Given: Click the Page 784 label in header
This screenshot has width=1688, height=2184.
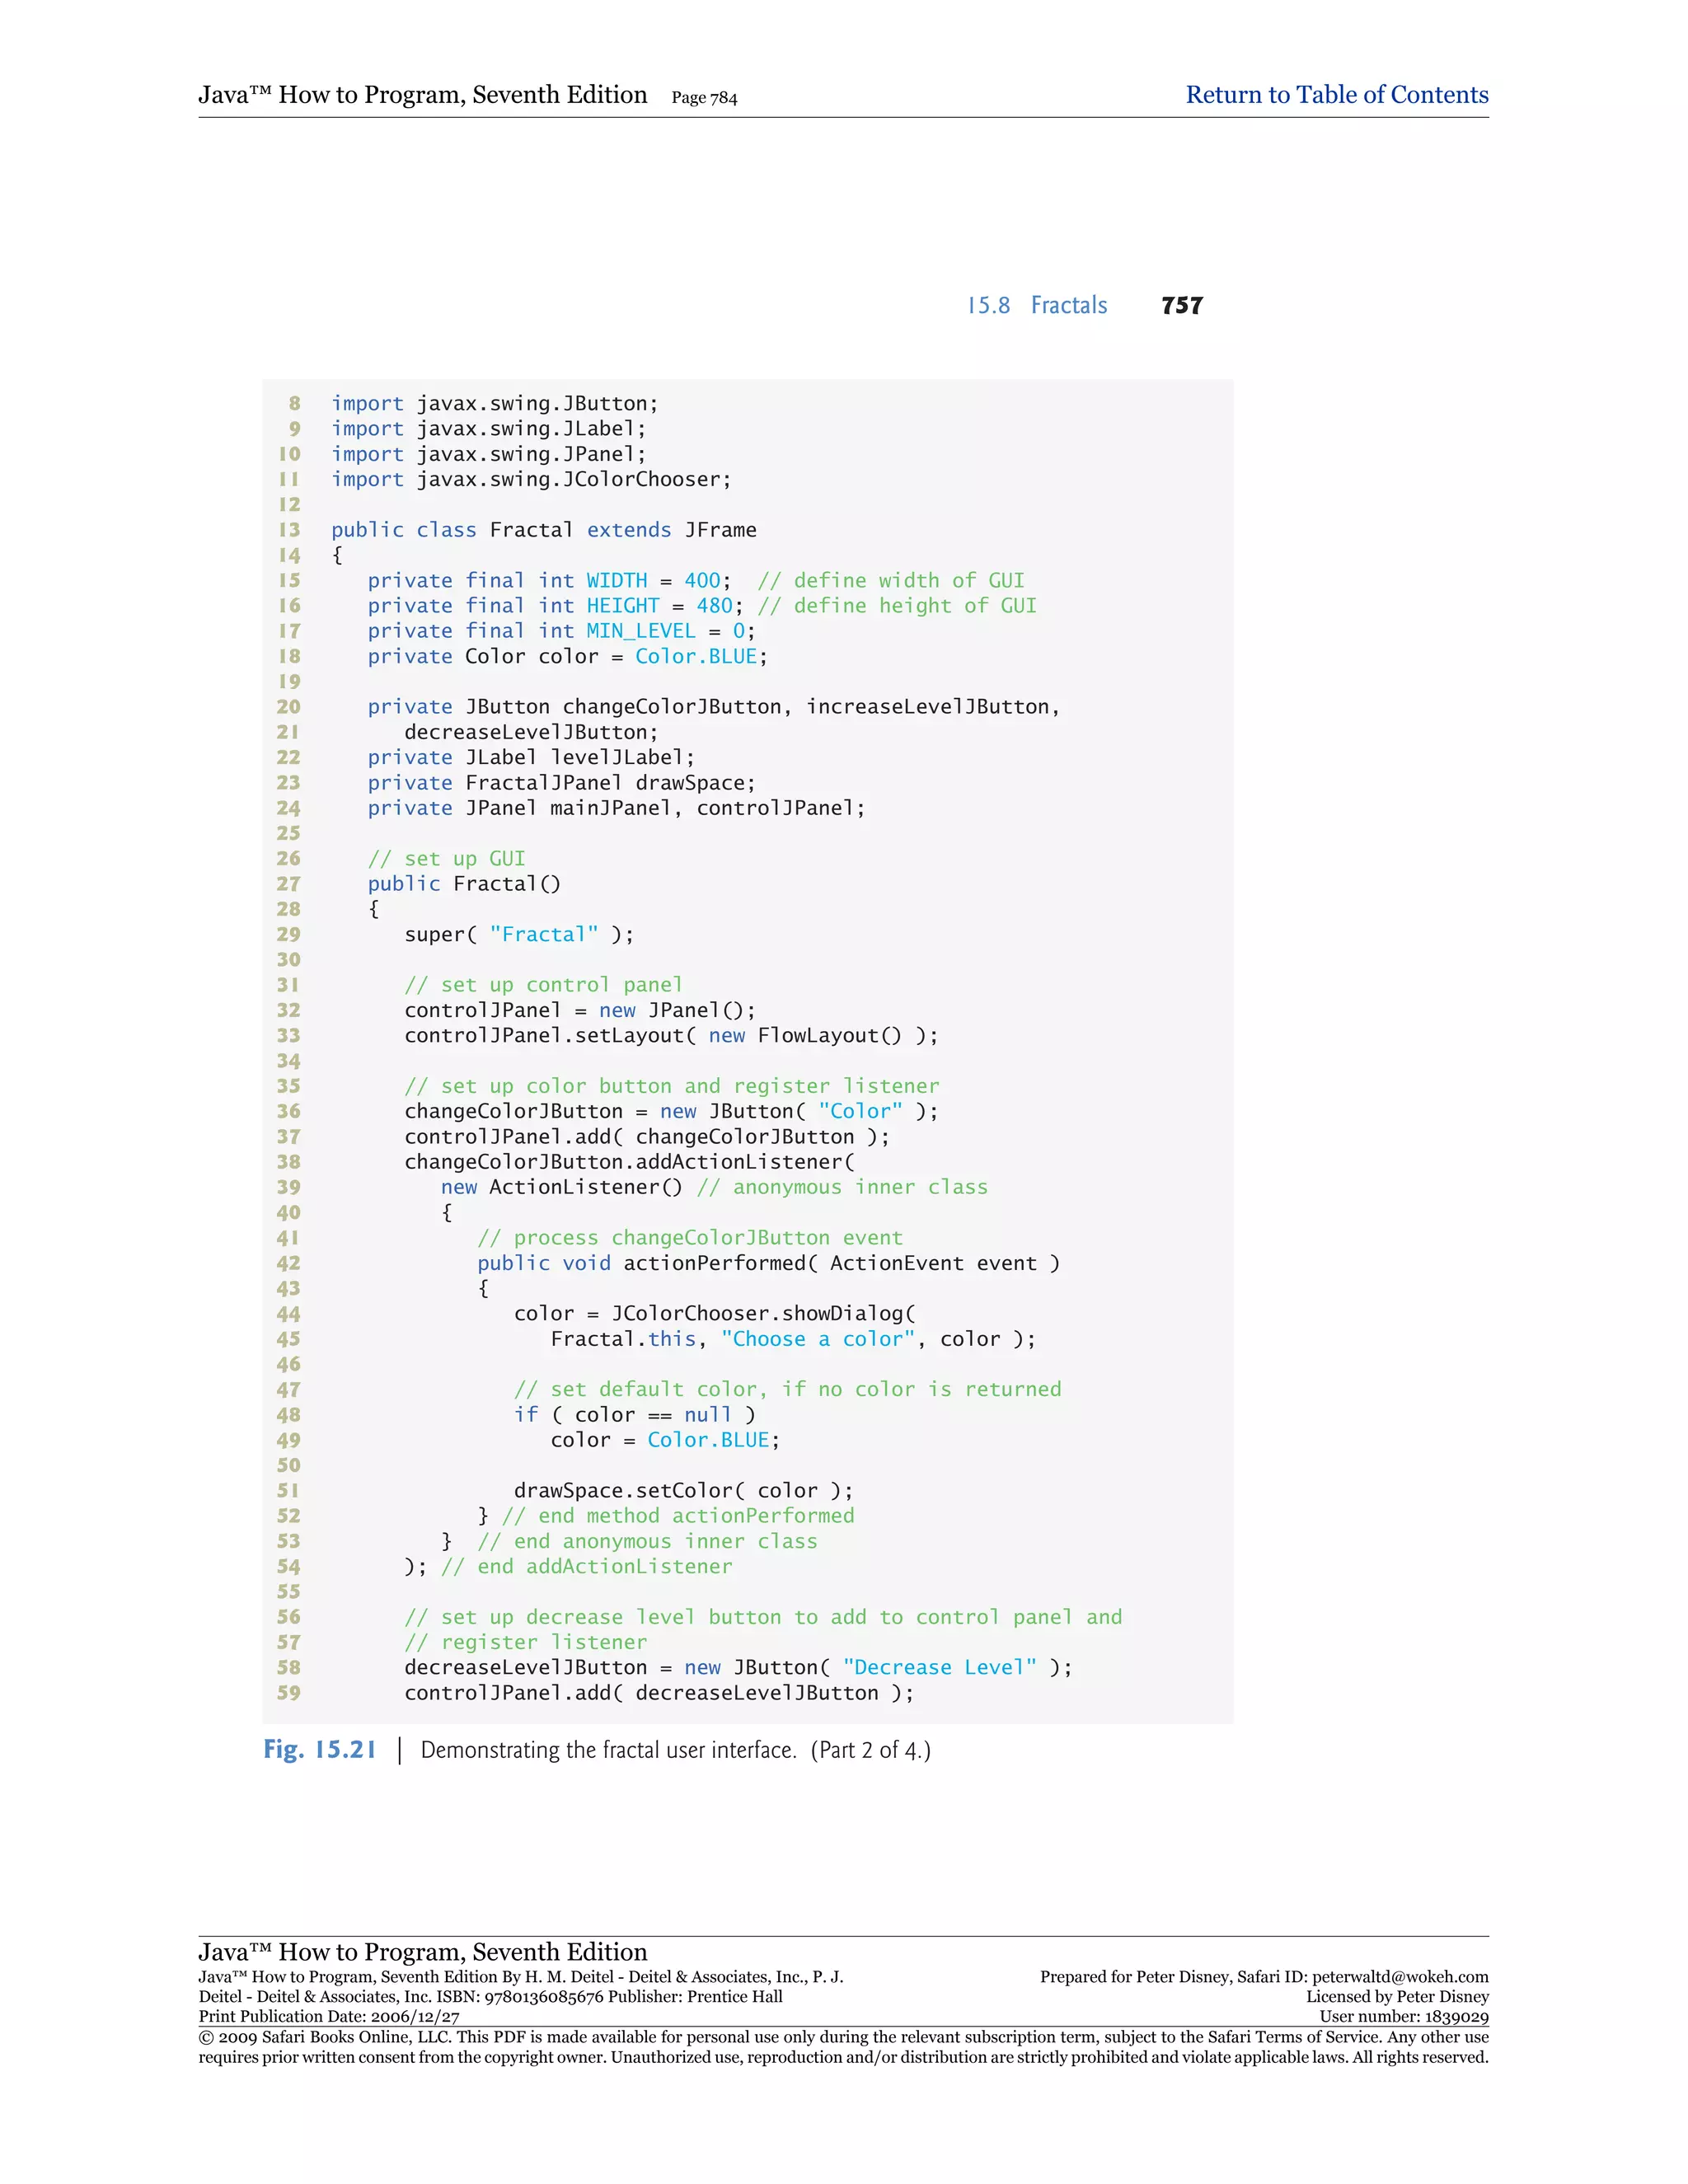Looking at the screenshot, I should coord(704,98).
